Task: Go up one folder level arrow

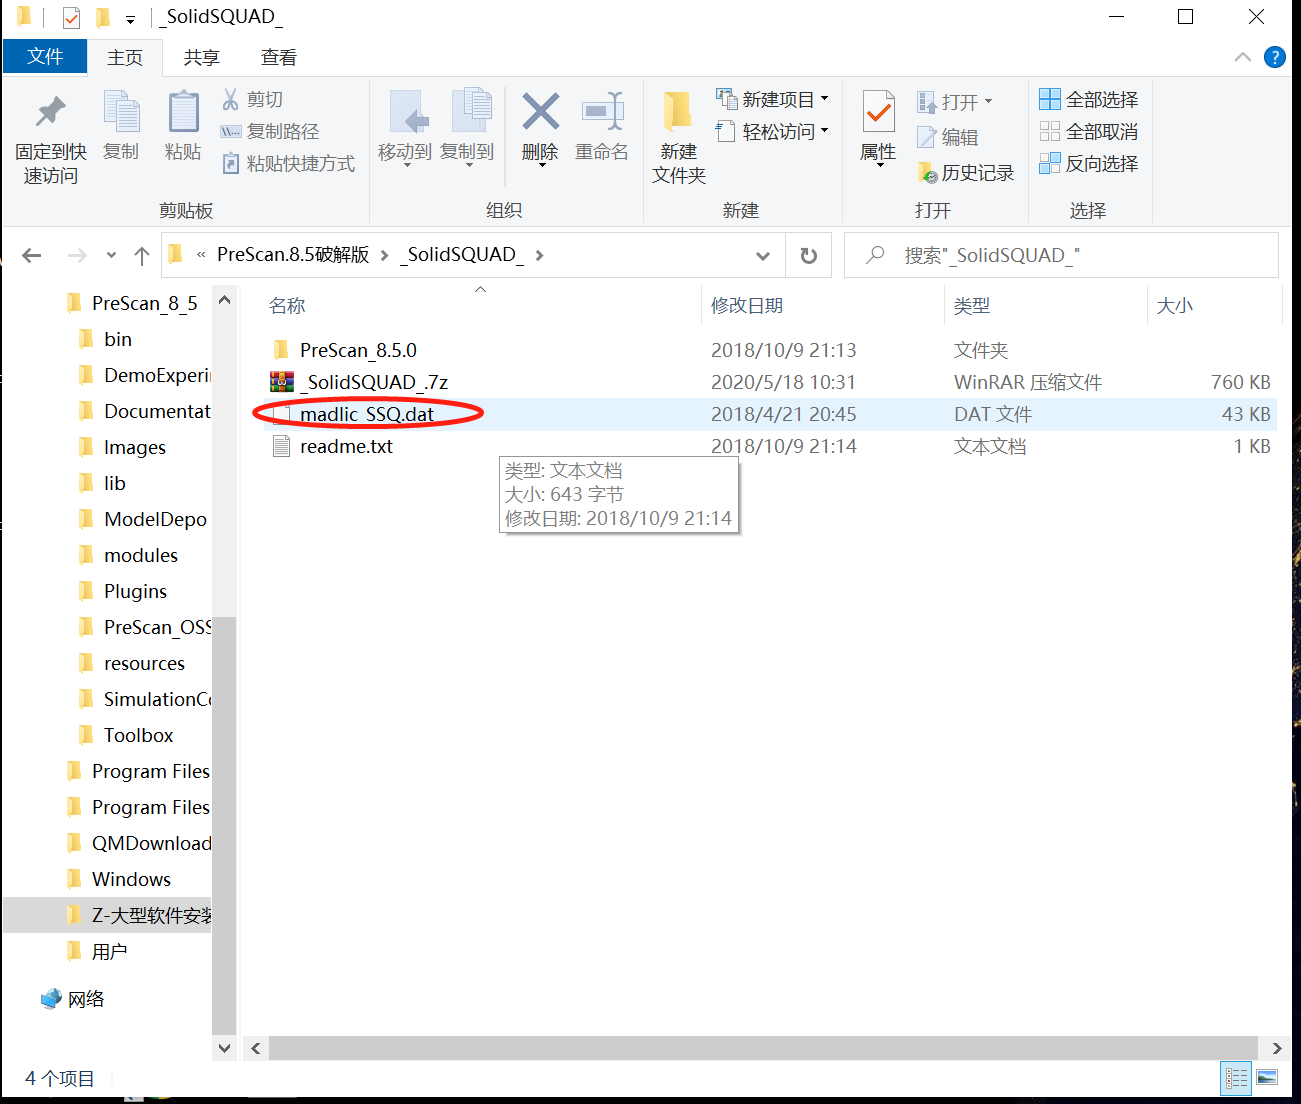Action: (142, 255)
